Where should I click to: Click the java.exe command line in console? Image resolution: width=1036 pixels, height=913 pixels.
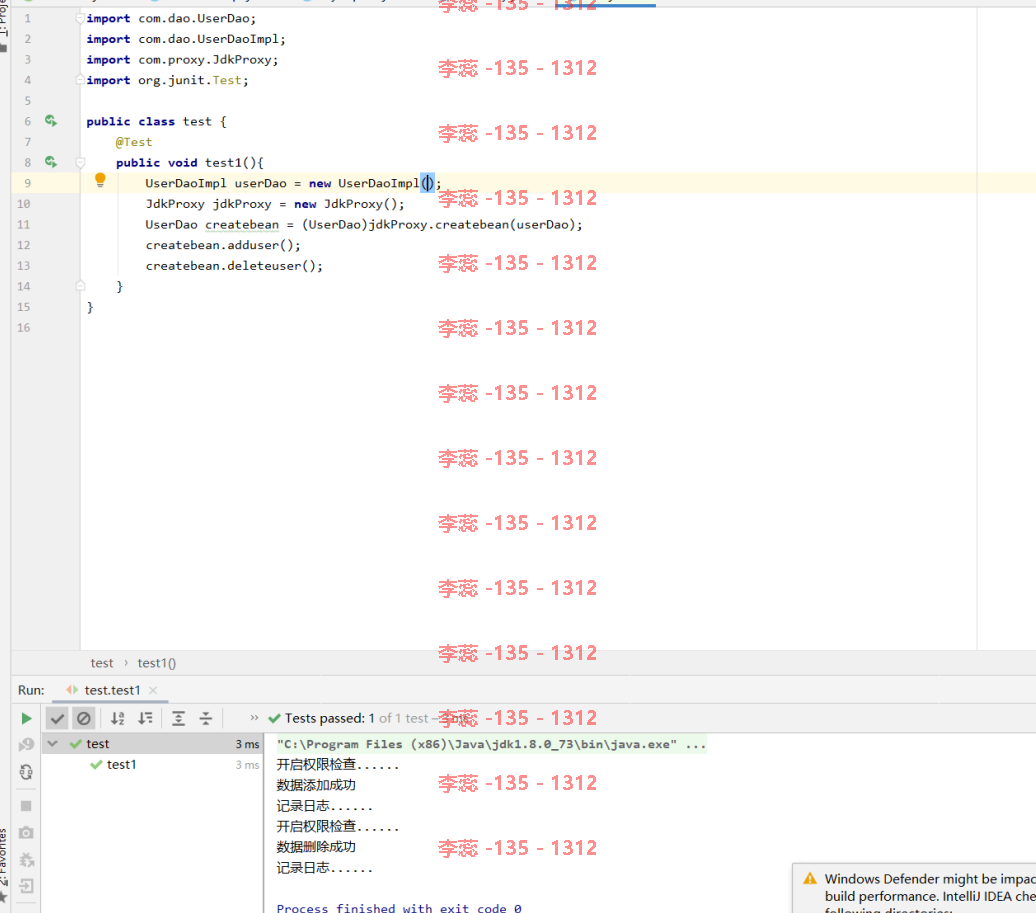[491, 744]
